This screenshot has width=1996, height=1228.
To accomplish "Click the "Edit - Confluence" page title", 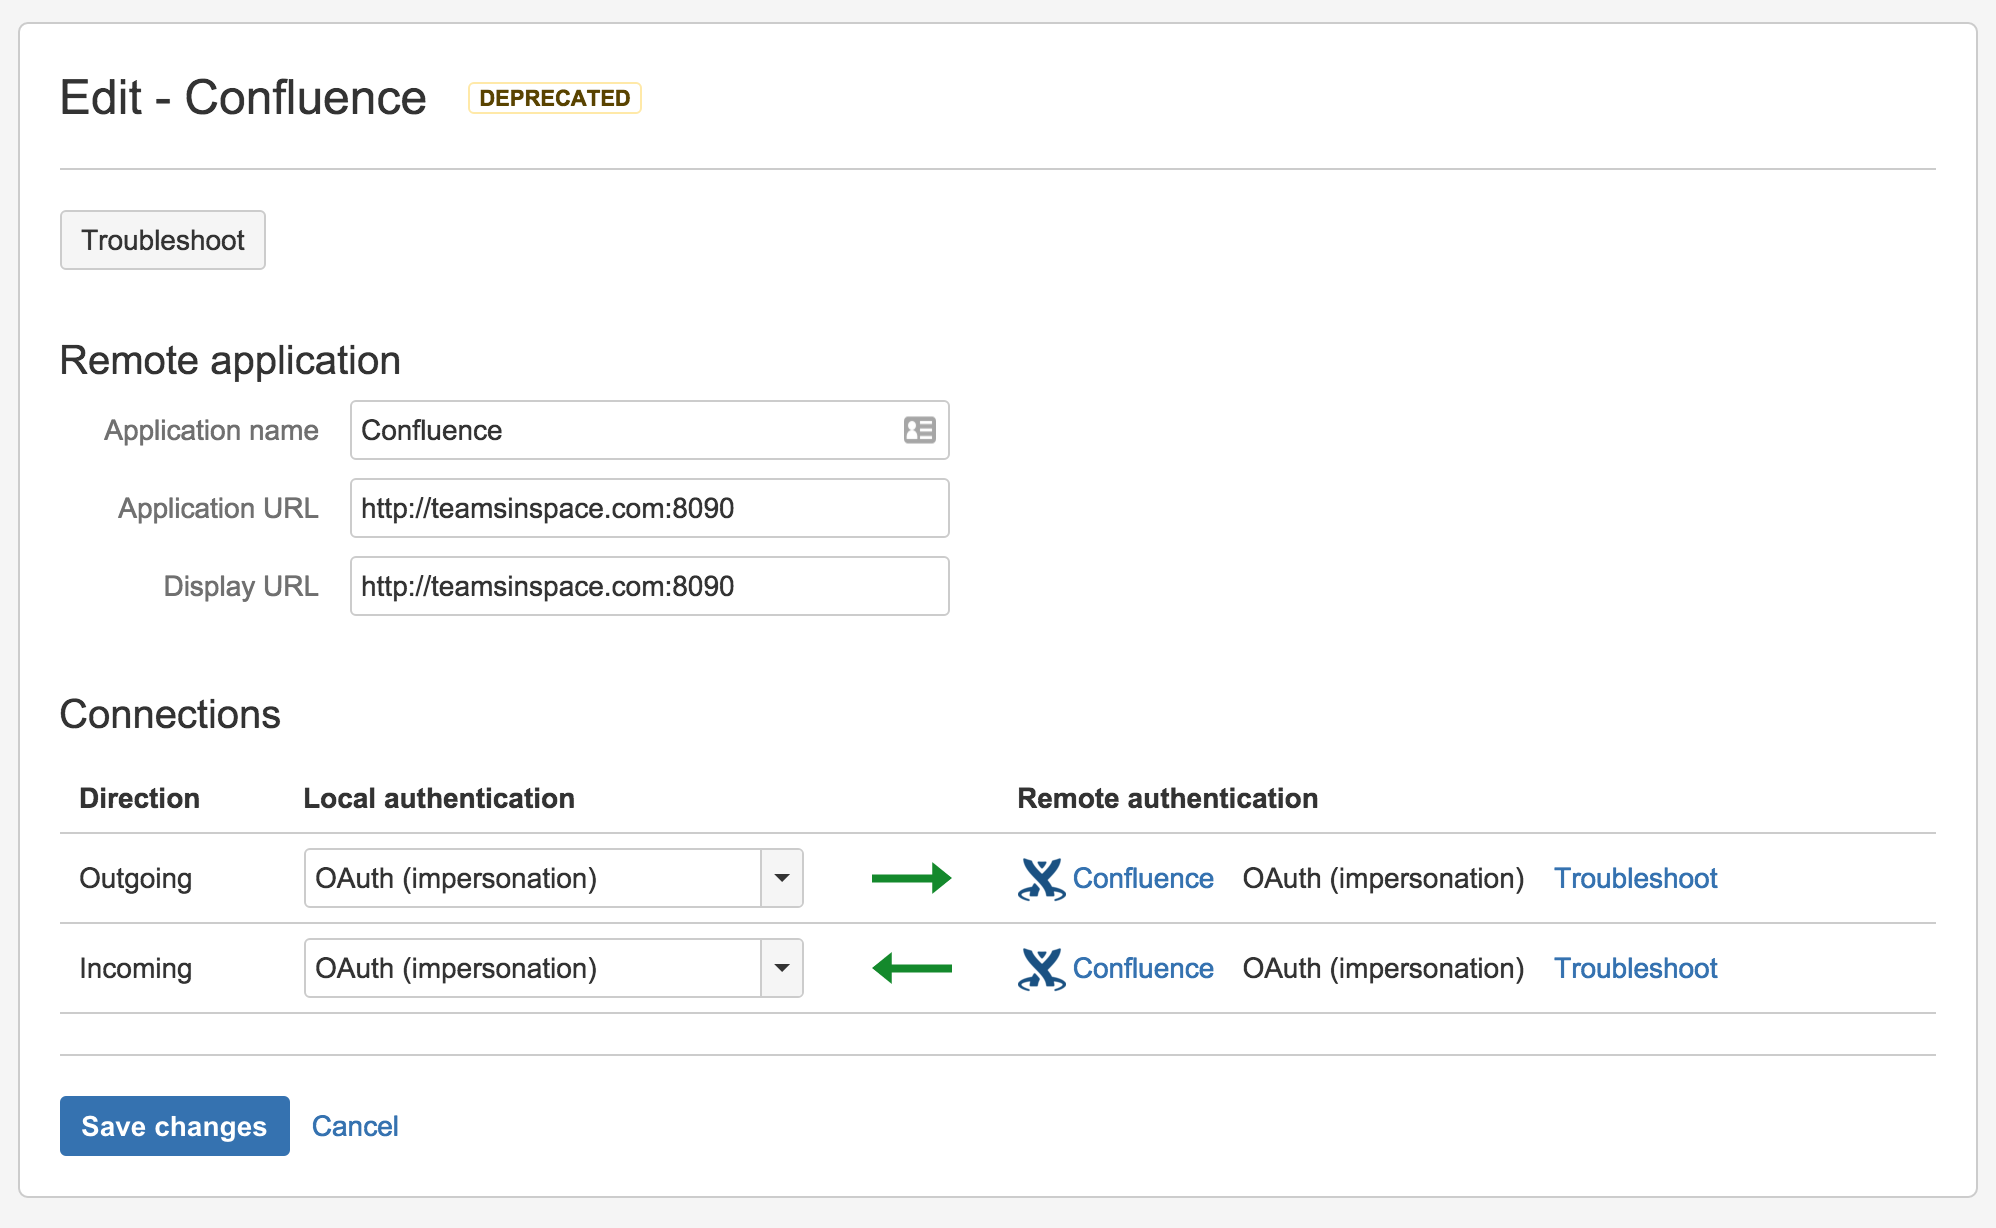I will click(243, 98).
